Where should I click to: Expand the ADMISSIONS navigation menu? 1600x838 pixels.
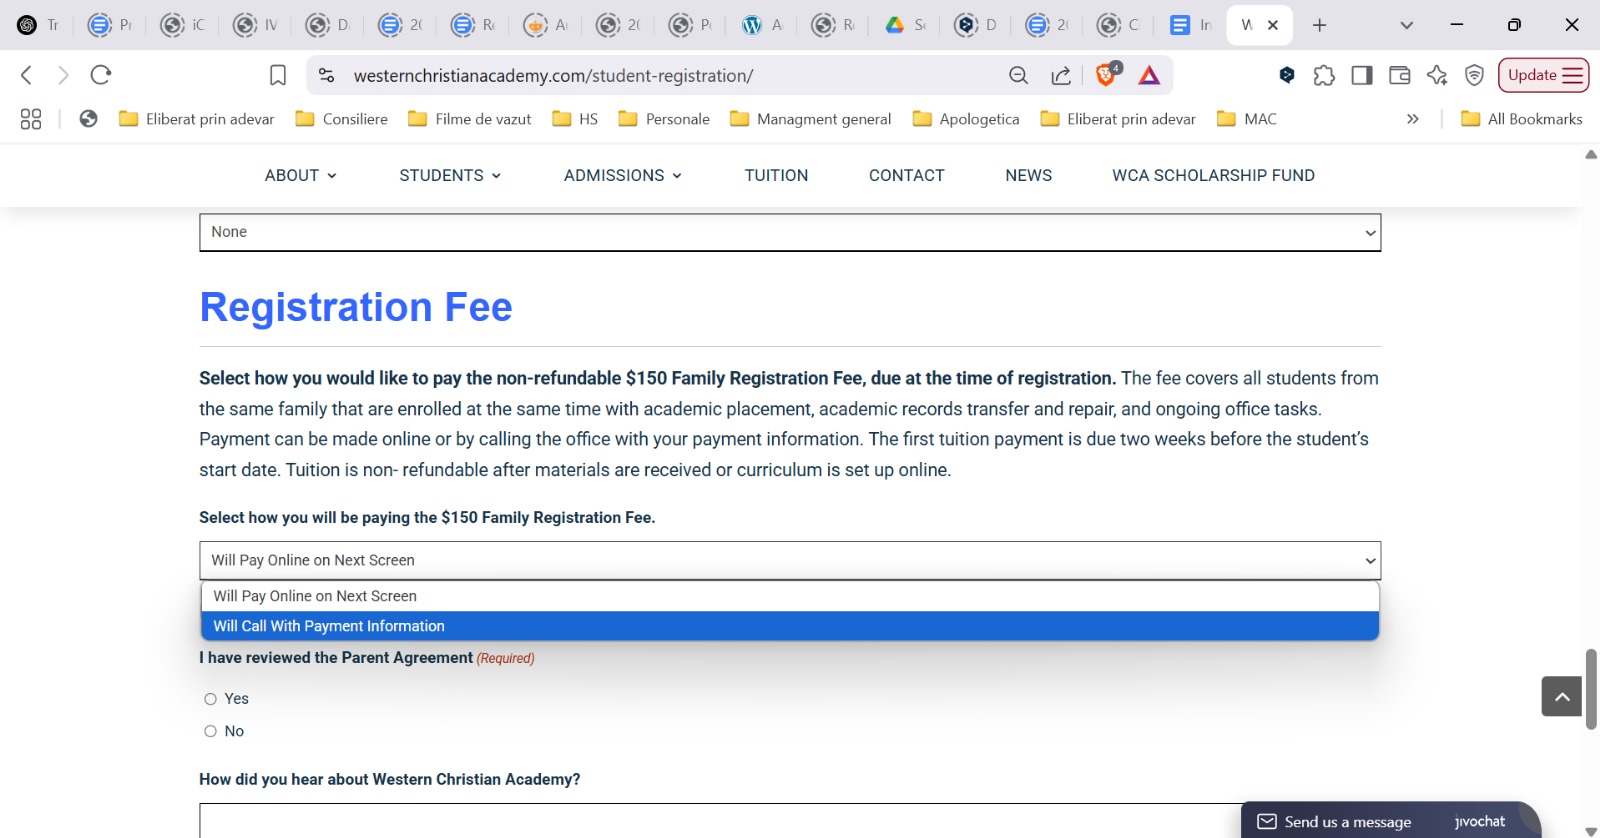tap(622, 175)
